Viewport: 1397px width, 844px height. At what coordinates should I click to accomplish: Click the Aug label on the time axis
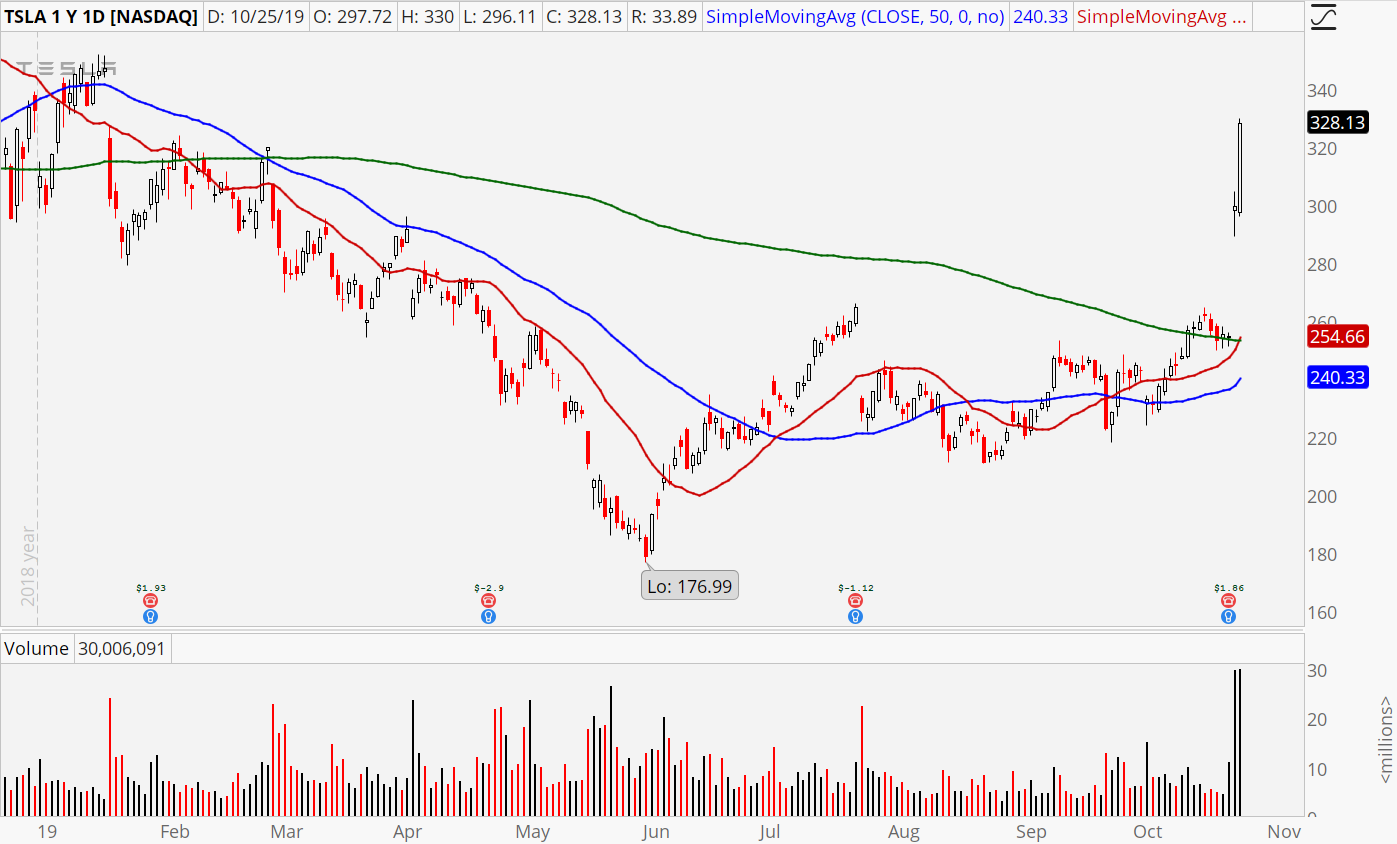click(903, 831)
